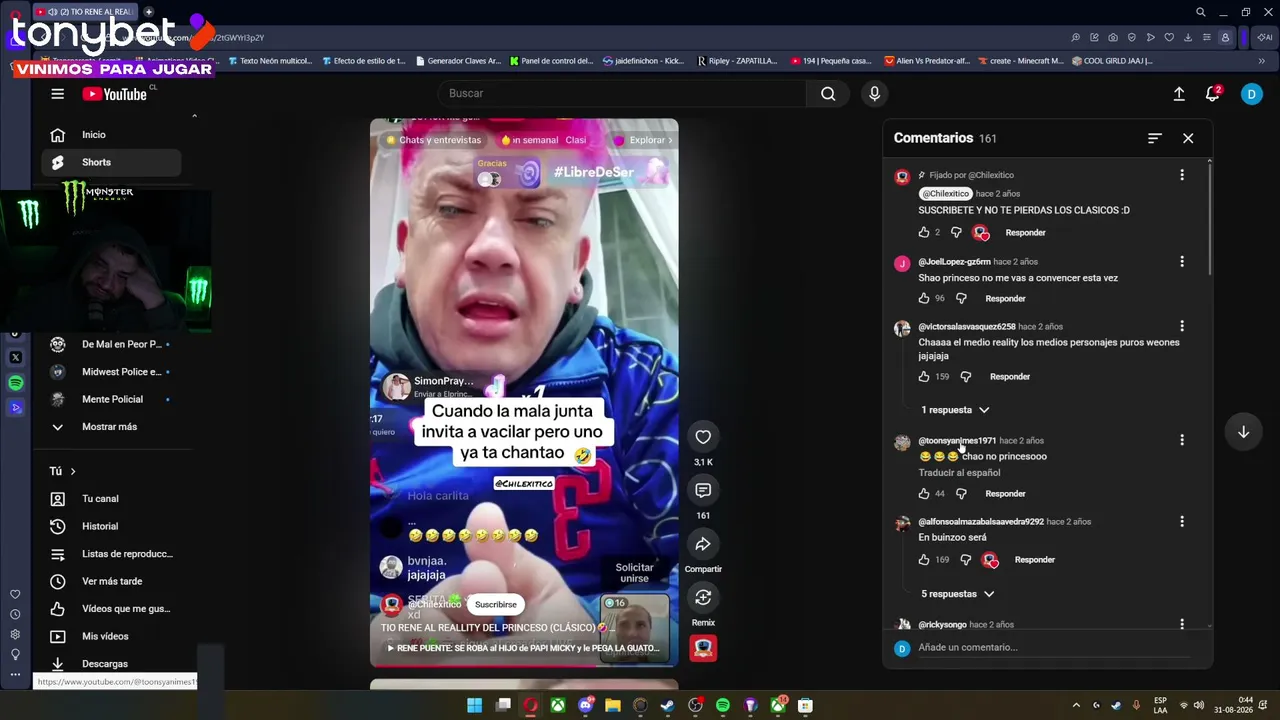
Task: Close the Comentarios panel
Action: tap(1188, 138)
